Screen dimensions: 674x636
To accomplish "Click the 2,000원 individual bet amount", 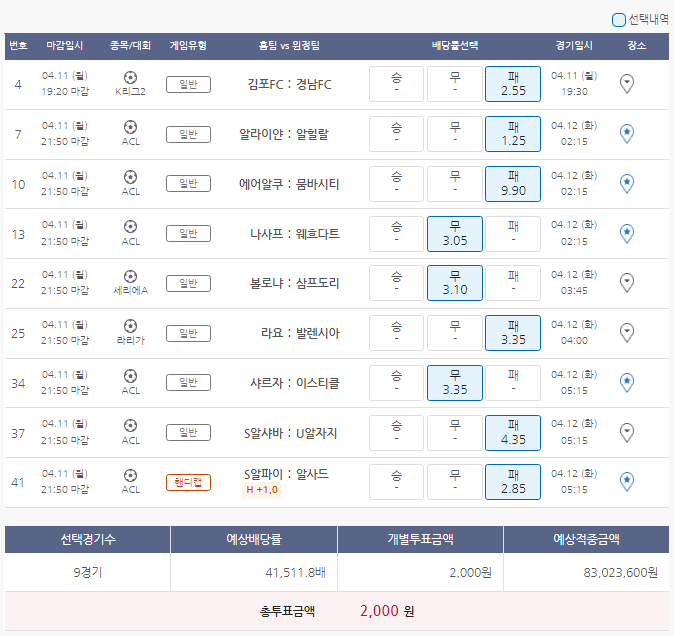I will [470, 572].
